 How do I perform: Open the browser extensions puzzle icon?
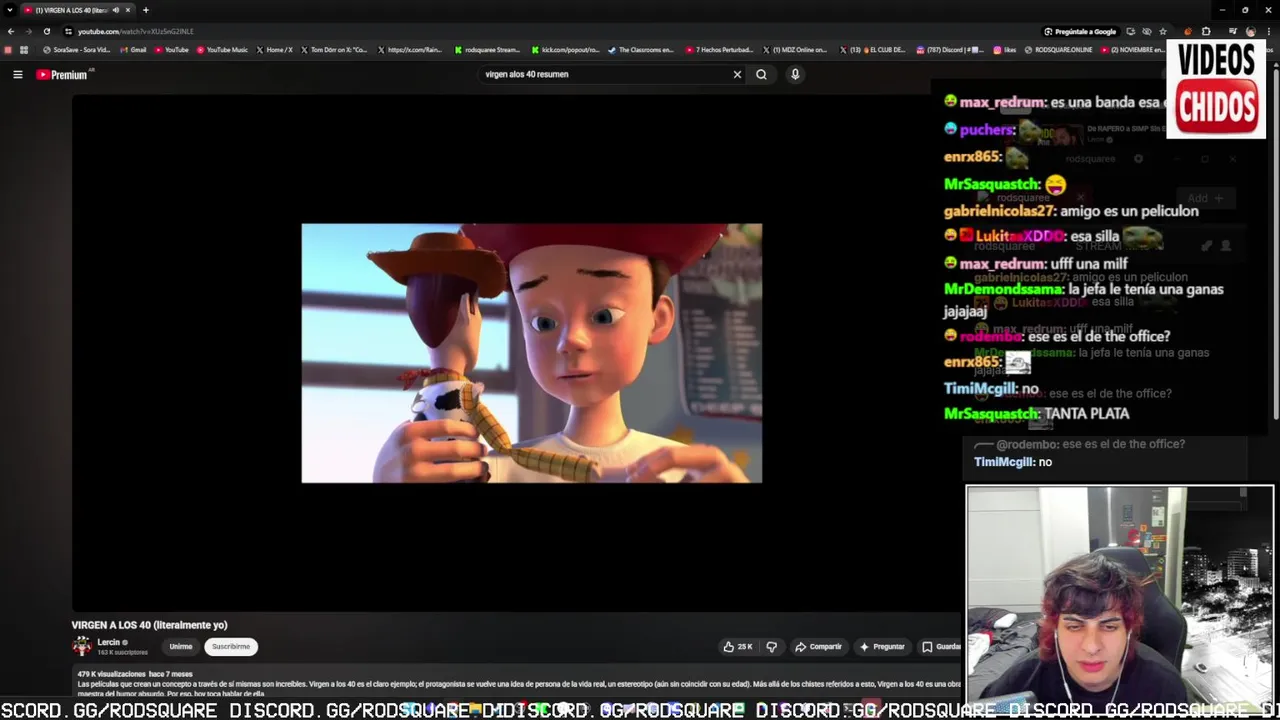1206,31
